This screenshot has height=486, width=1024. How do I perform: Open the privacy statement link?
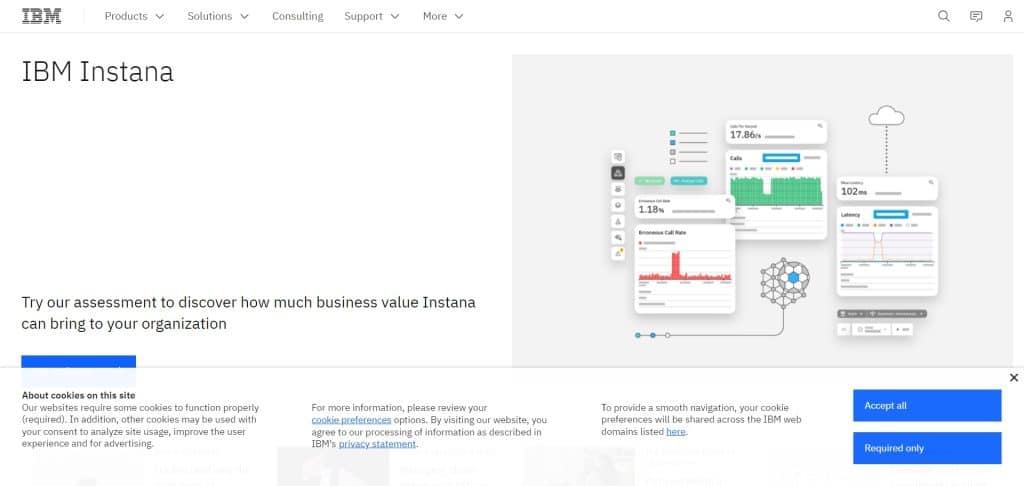[x=377, y=444]
